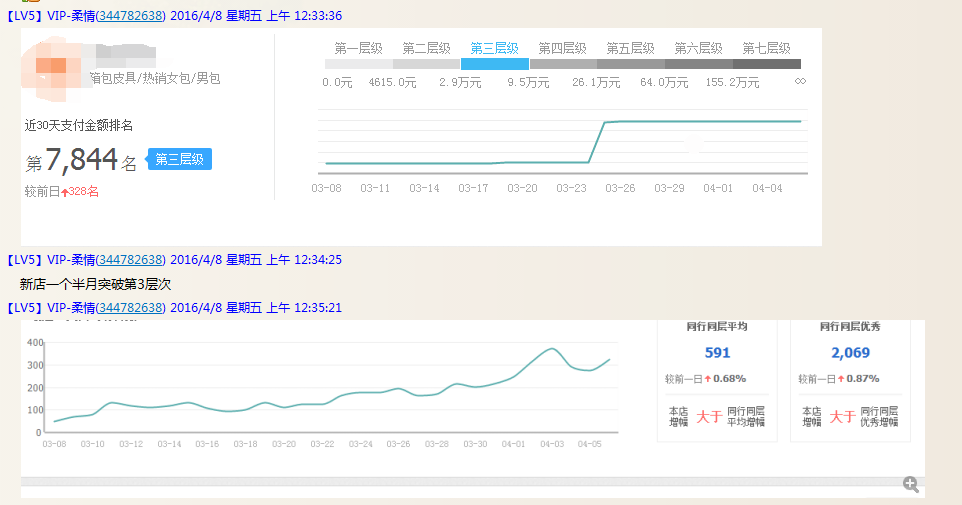Open user ID link in 12:35:21 message
Image resolution: width=962 pixels, height=505 pixels.
point(132,308)
